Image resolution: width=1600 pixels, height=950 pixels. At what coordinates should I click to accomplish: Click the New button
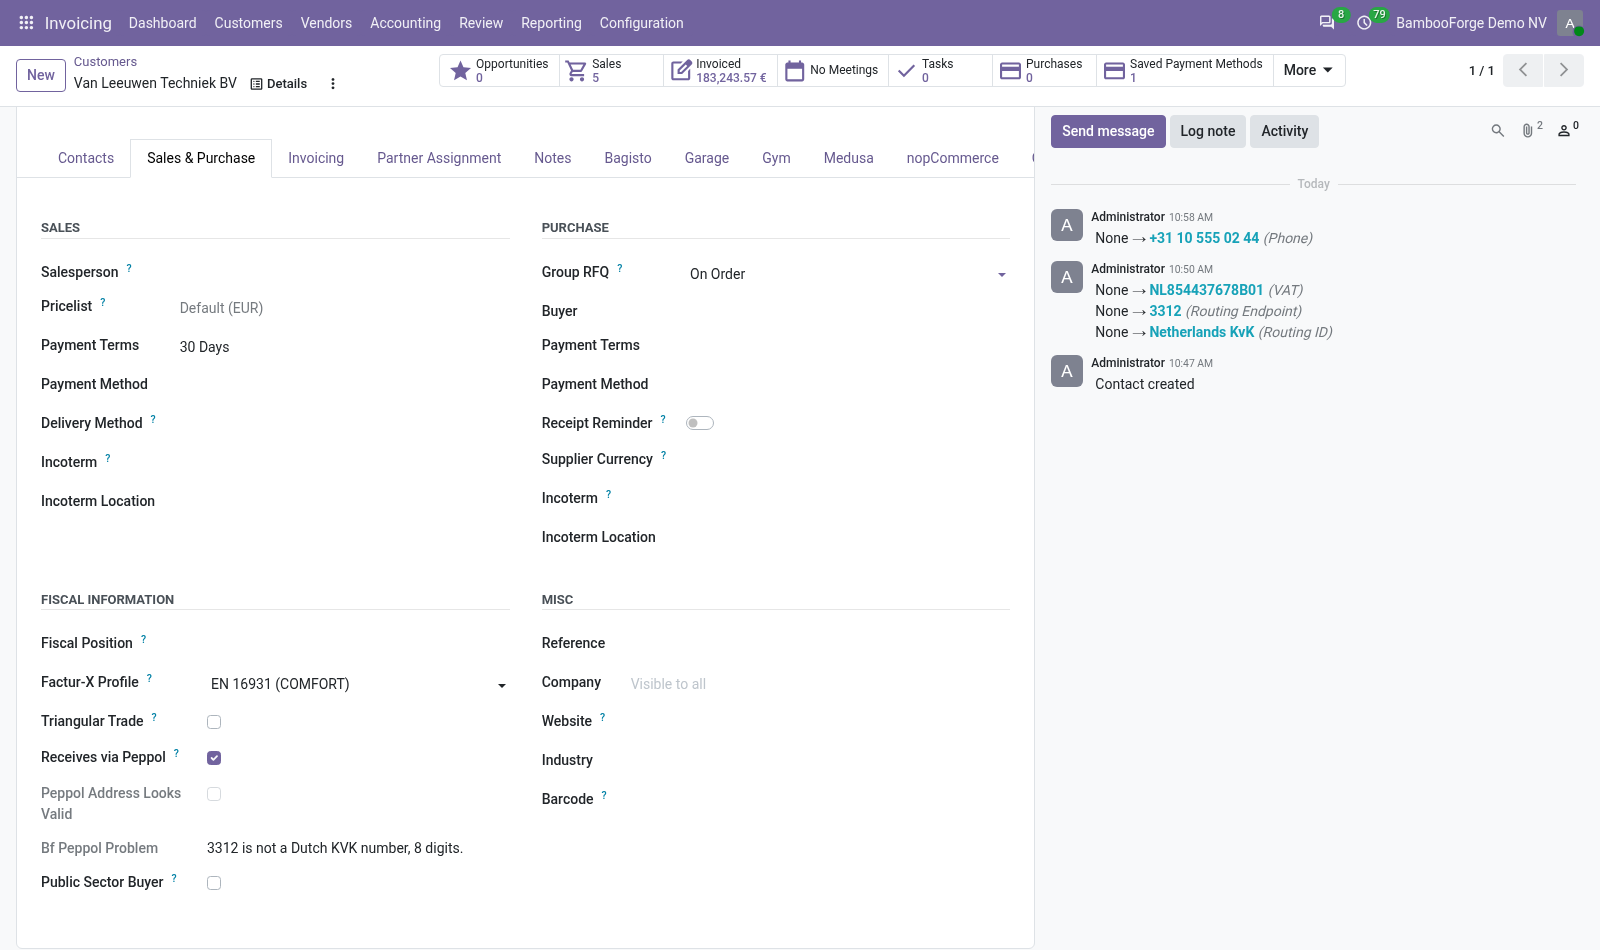pos(41,75)
